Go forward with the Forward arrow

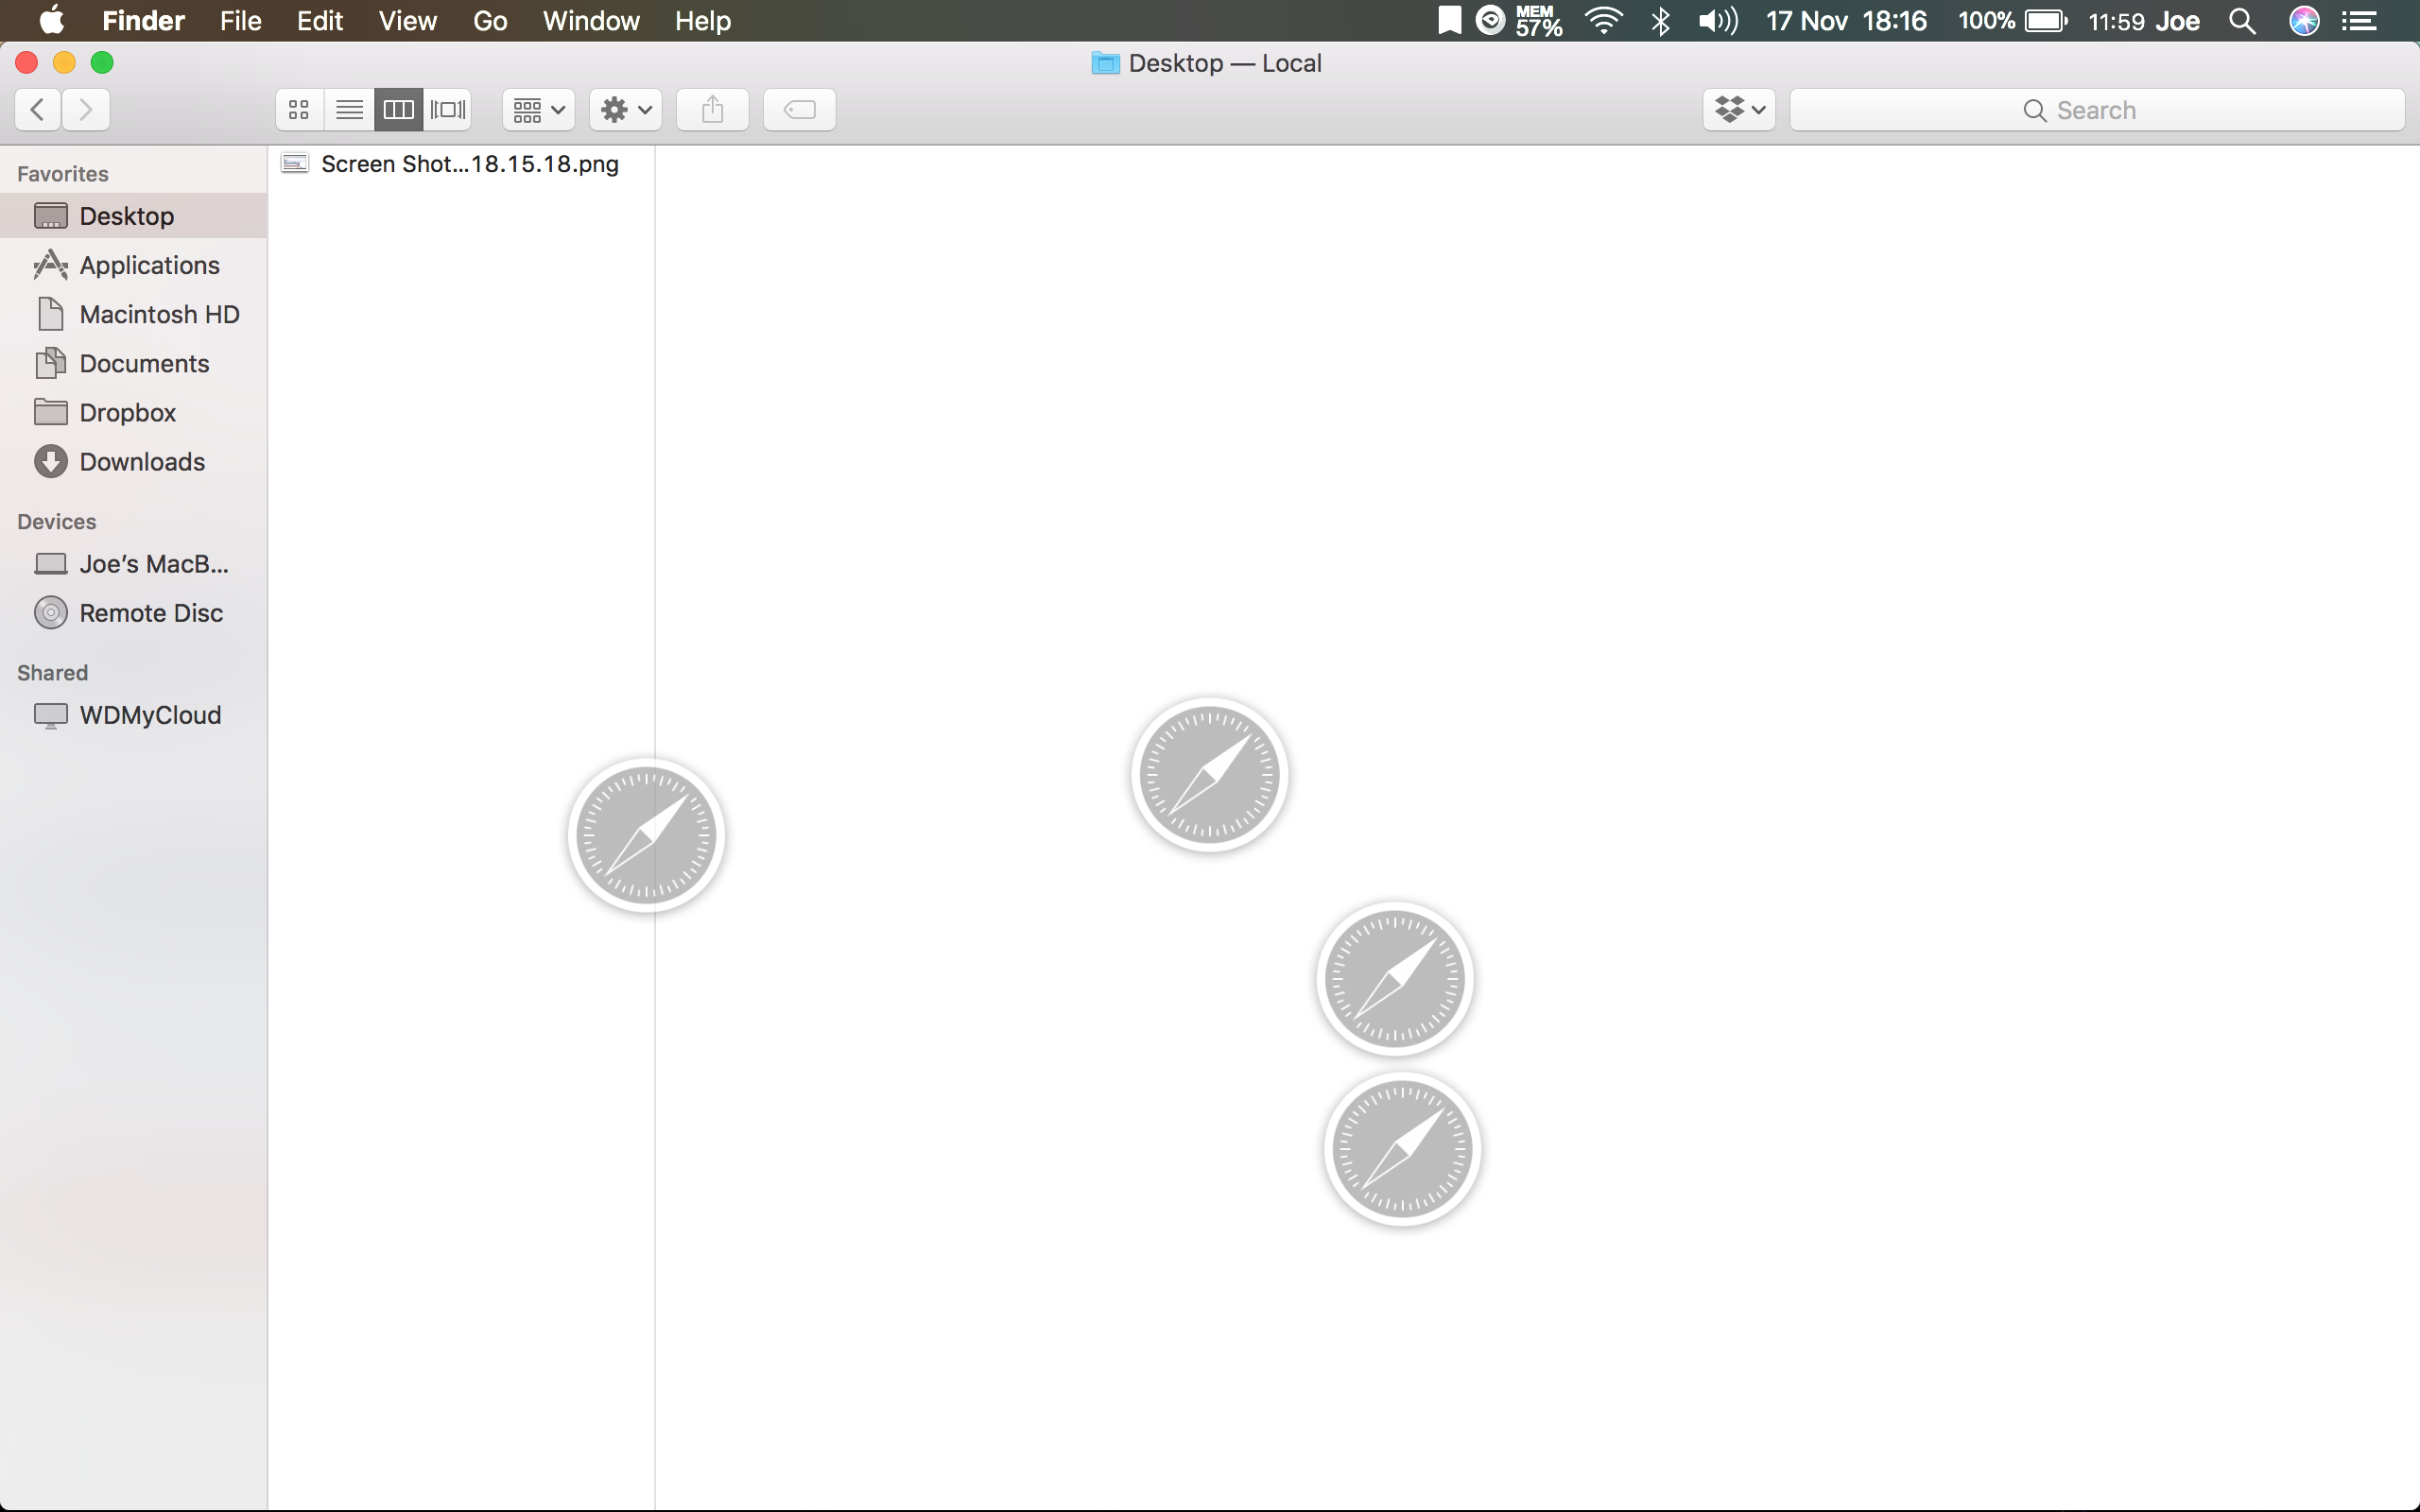click(86, 110)
